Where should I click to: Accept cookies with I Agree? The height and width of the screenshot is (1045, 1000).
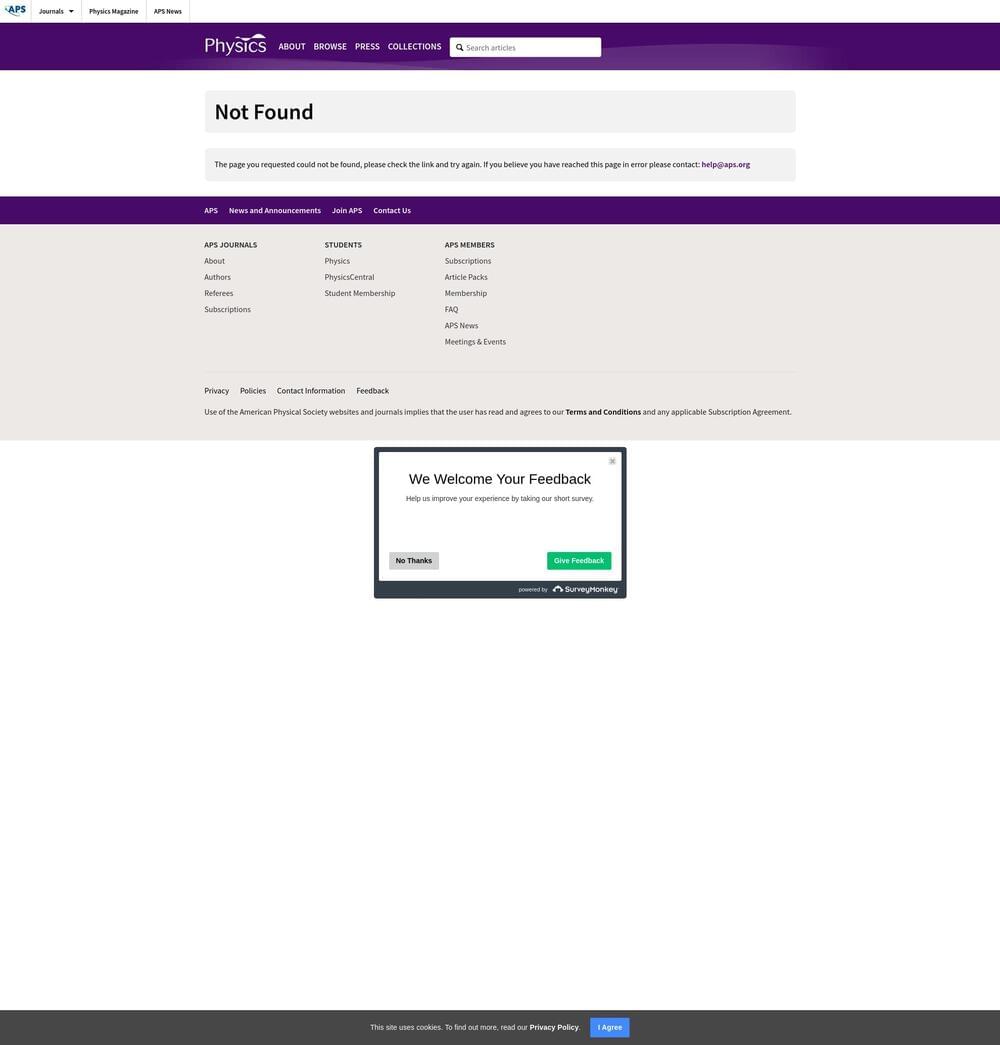[x=609, y=1027]
